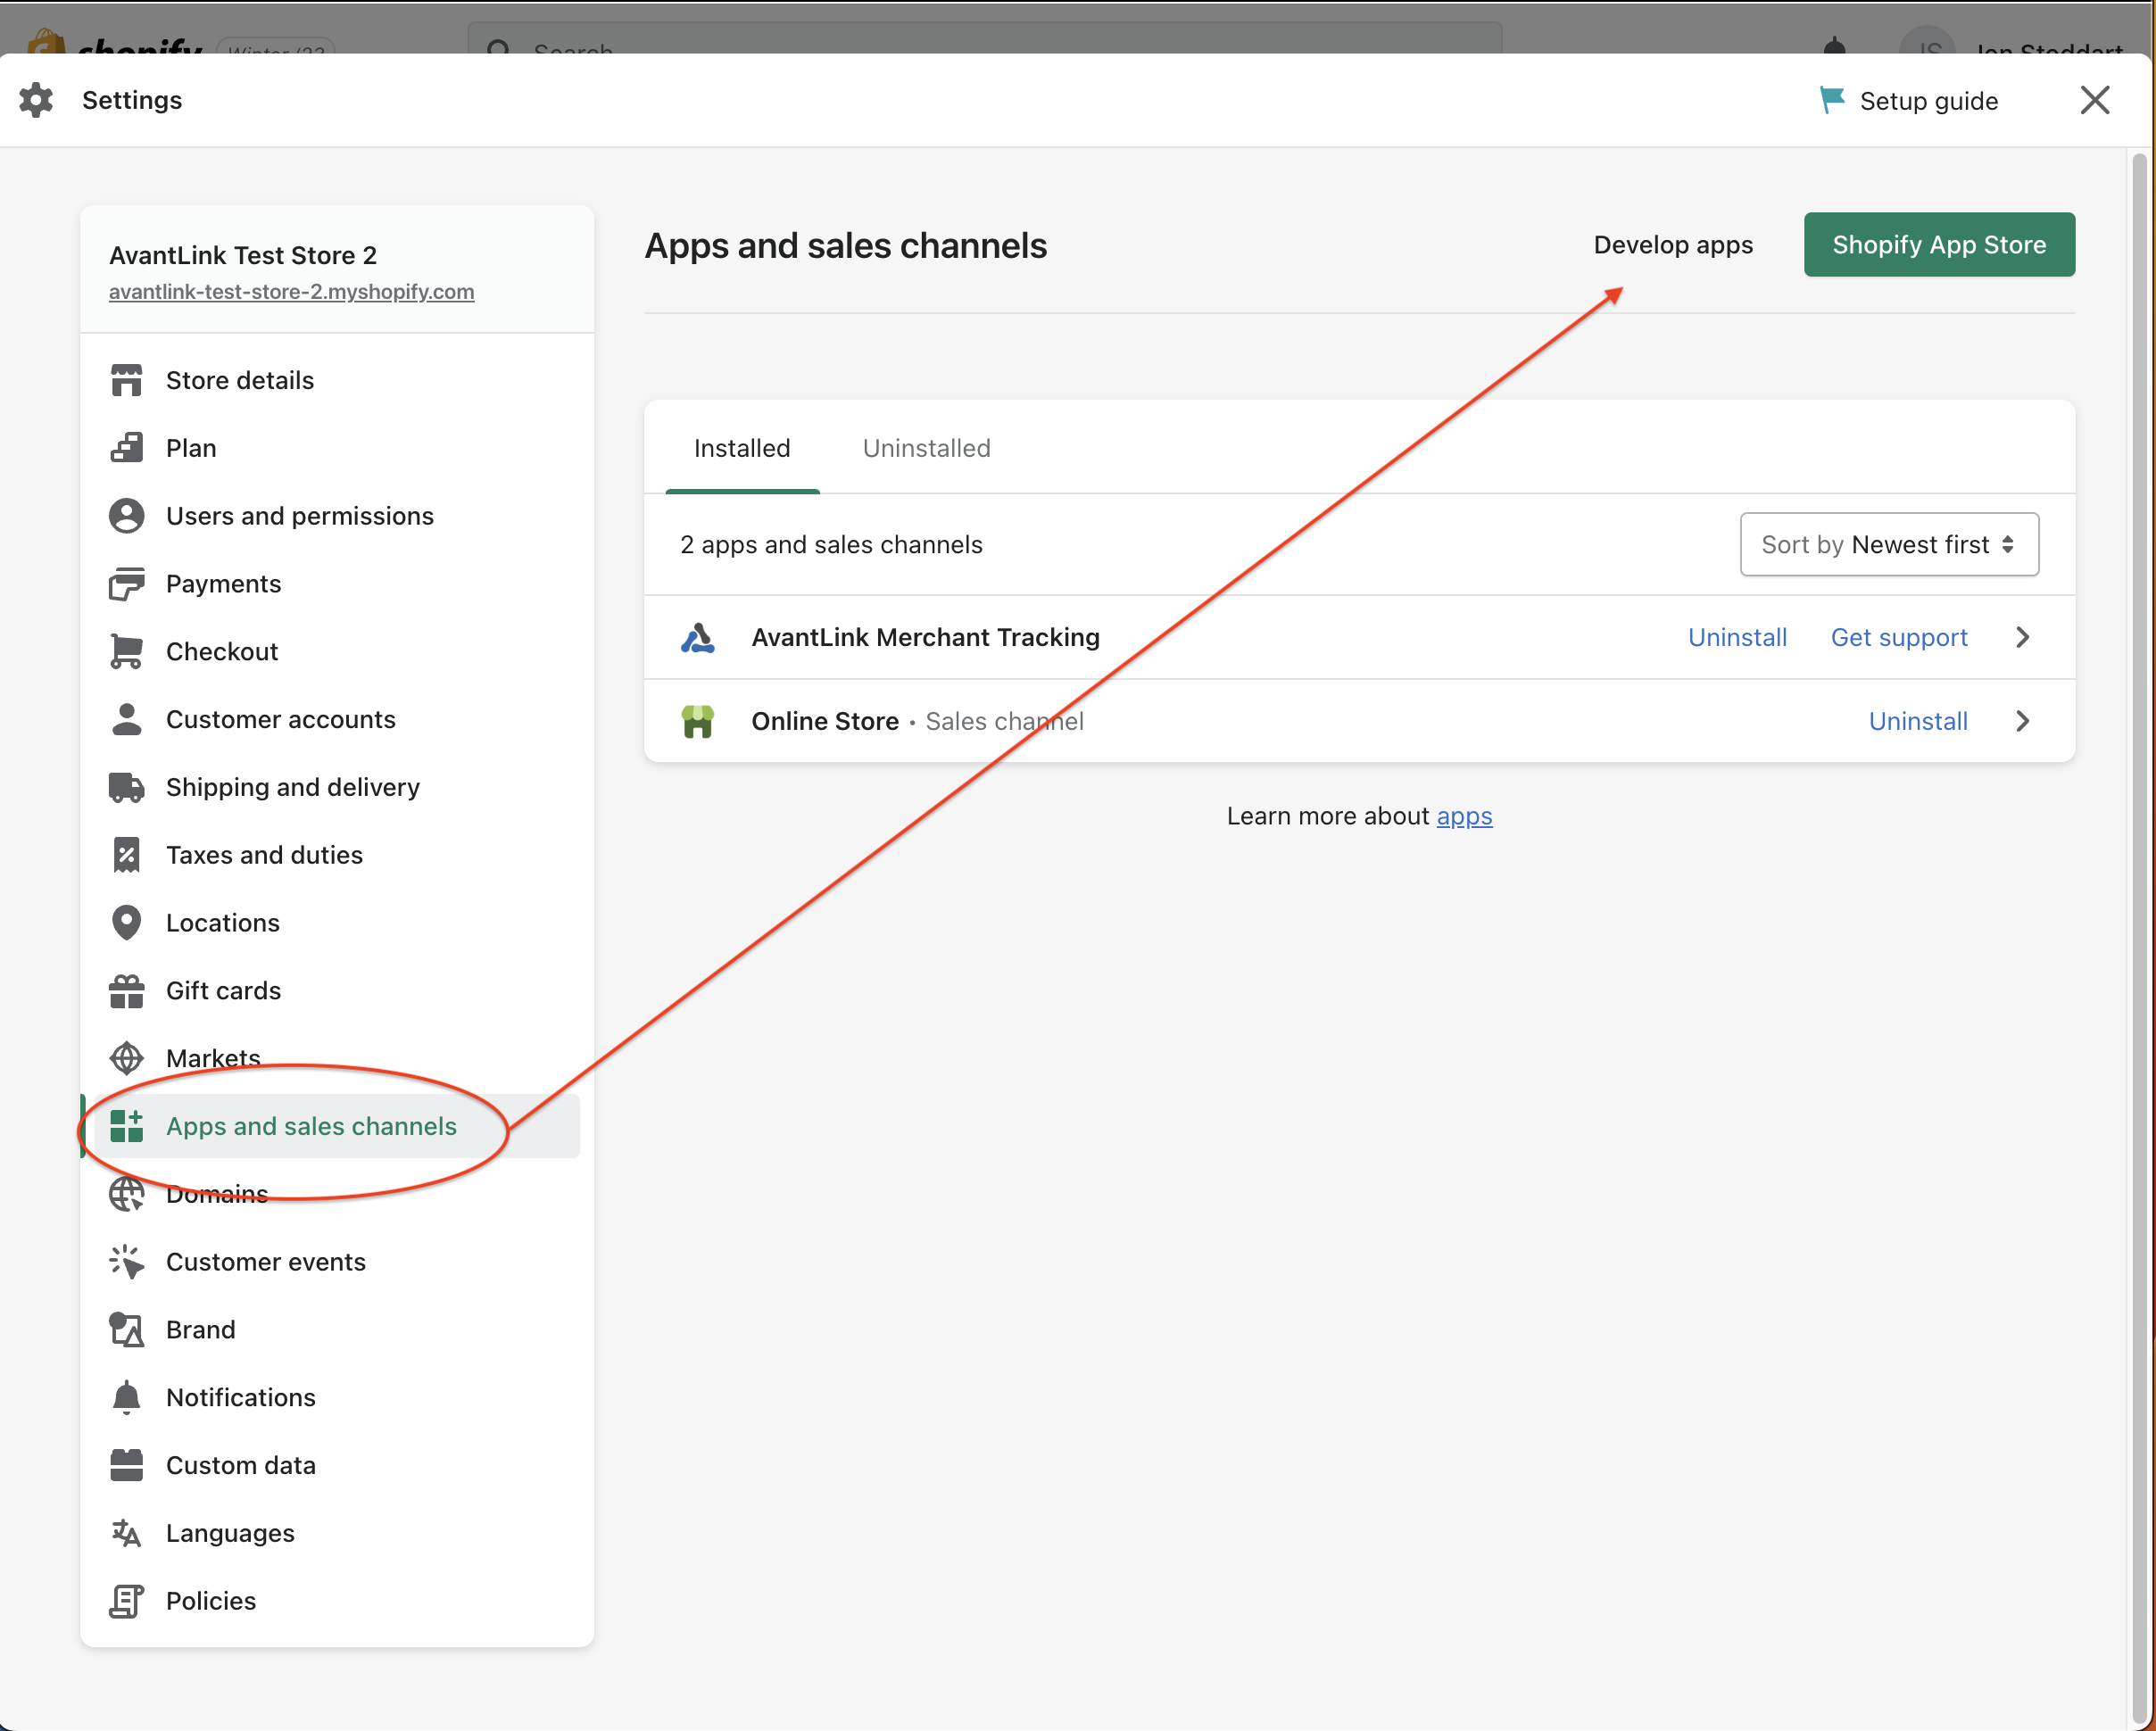Click the Payments card icon
The height and width of the screenshot is (1731, 2156).
pos(127,584)
